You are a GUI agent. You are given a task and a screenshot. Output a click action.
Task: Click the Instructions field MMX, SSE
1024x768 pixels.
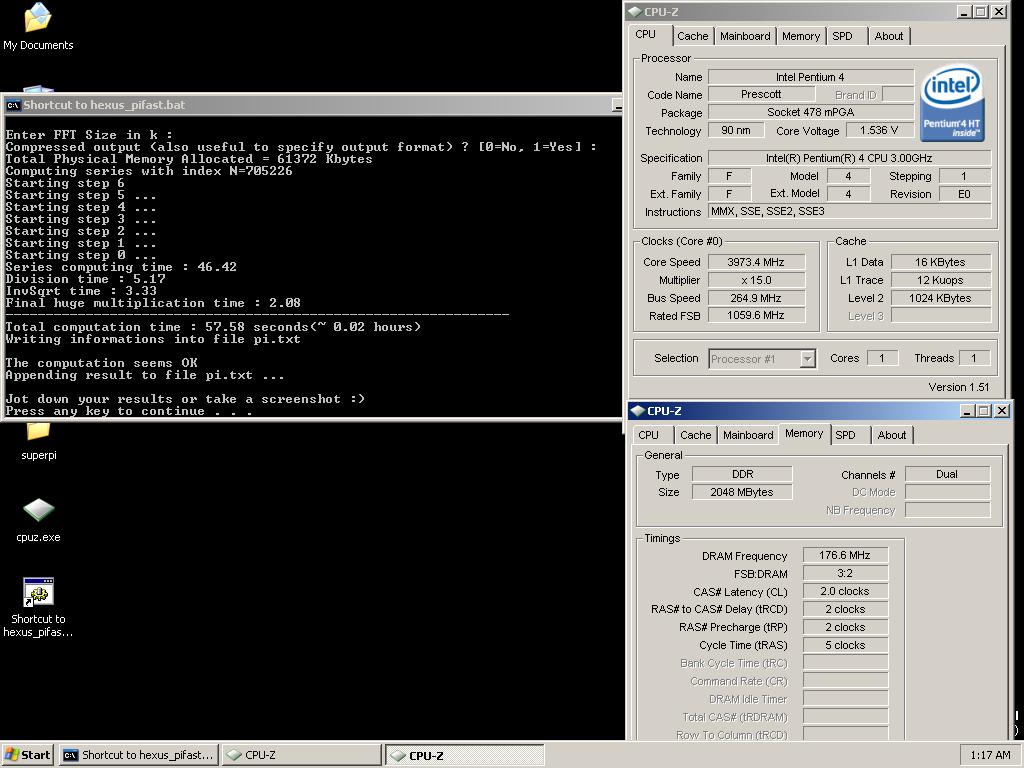pyautogui.click(x=849, y=212)
